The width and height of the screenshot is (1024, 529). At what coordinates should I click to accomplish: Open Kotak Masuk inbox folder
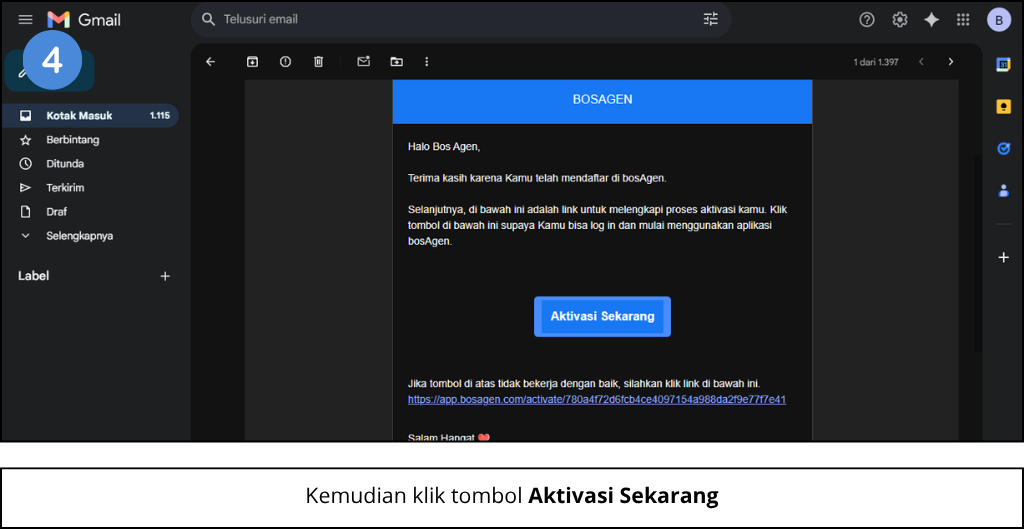pos(89,116)
